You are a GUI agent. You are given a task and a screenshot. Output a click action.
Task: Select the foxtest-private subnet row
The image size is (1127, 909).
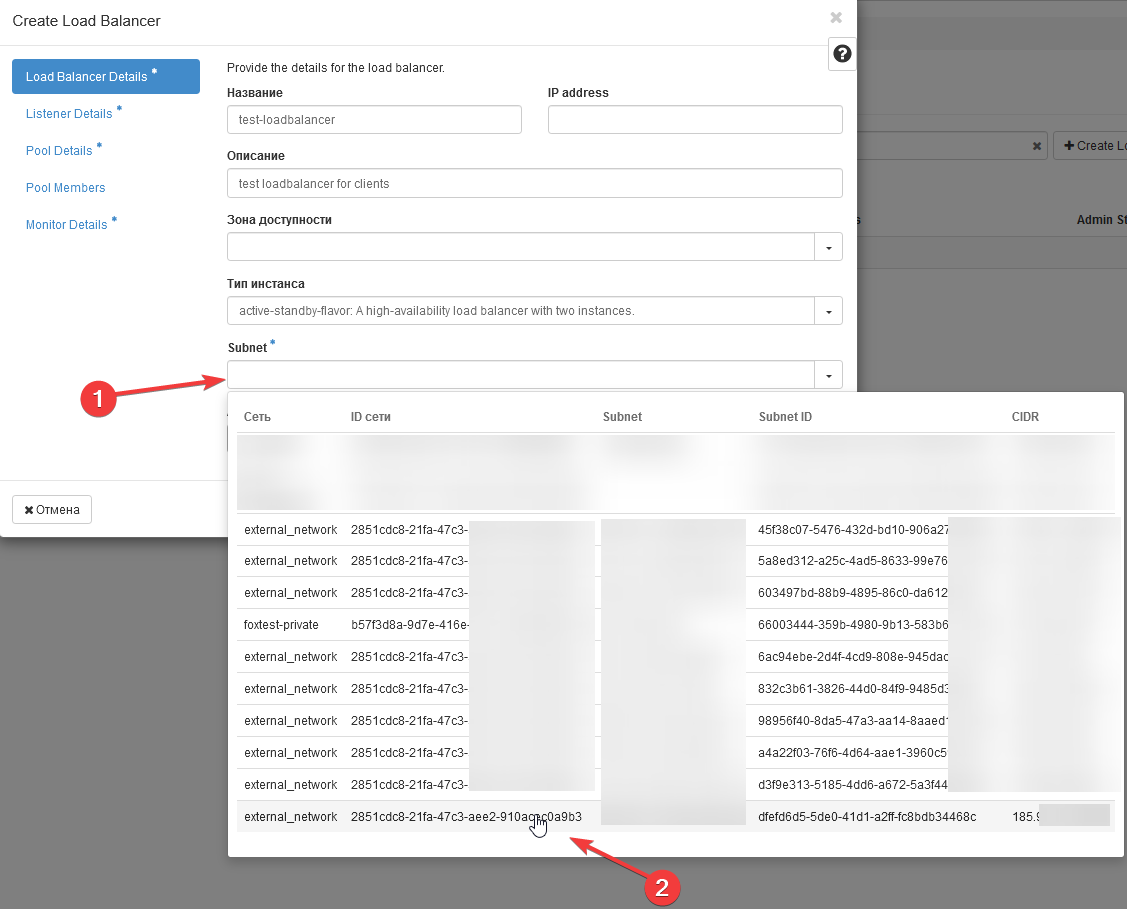pos(281,625)
